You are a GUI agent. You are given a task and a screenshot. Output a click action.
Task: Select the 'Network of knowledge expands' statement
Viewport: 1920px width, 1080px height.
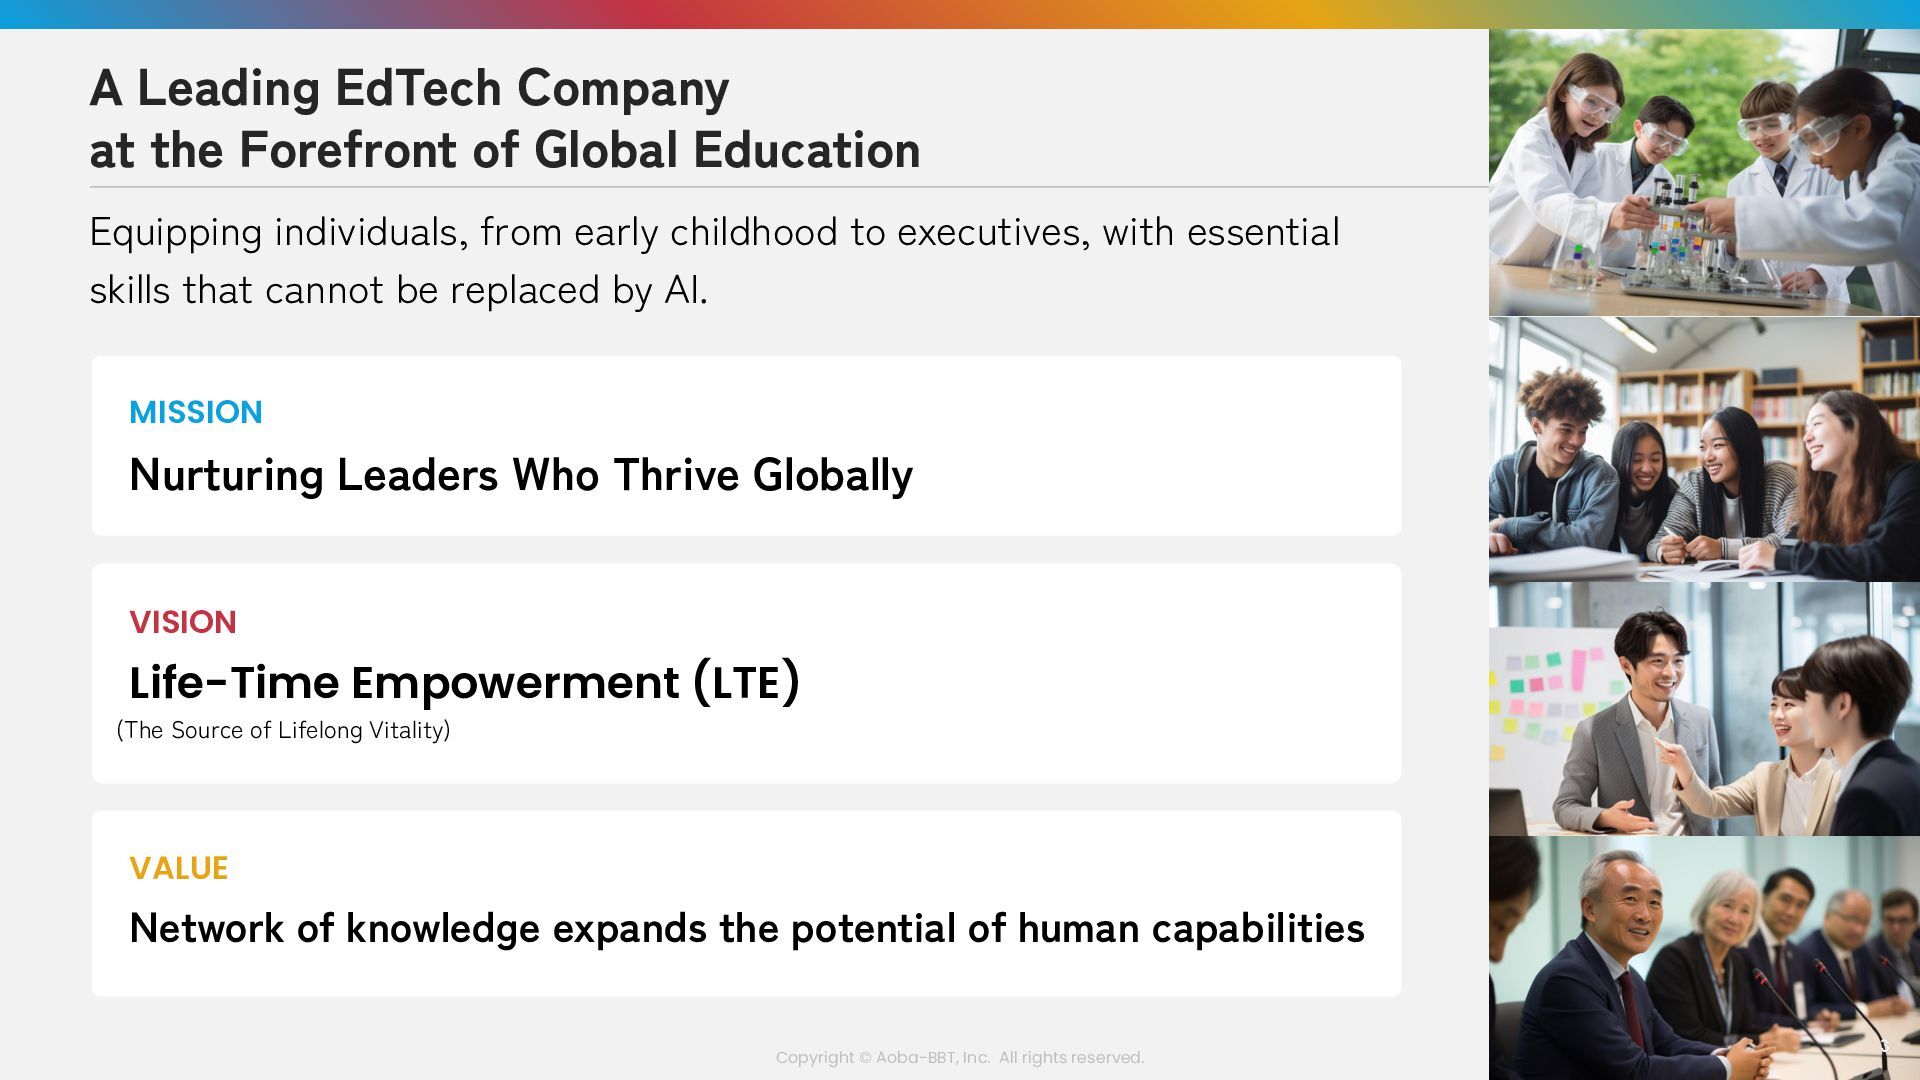[x=746, y=928]
